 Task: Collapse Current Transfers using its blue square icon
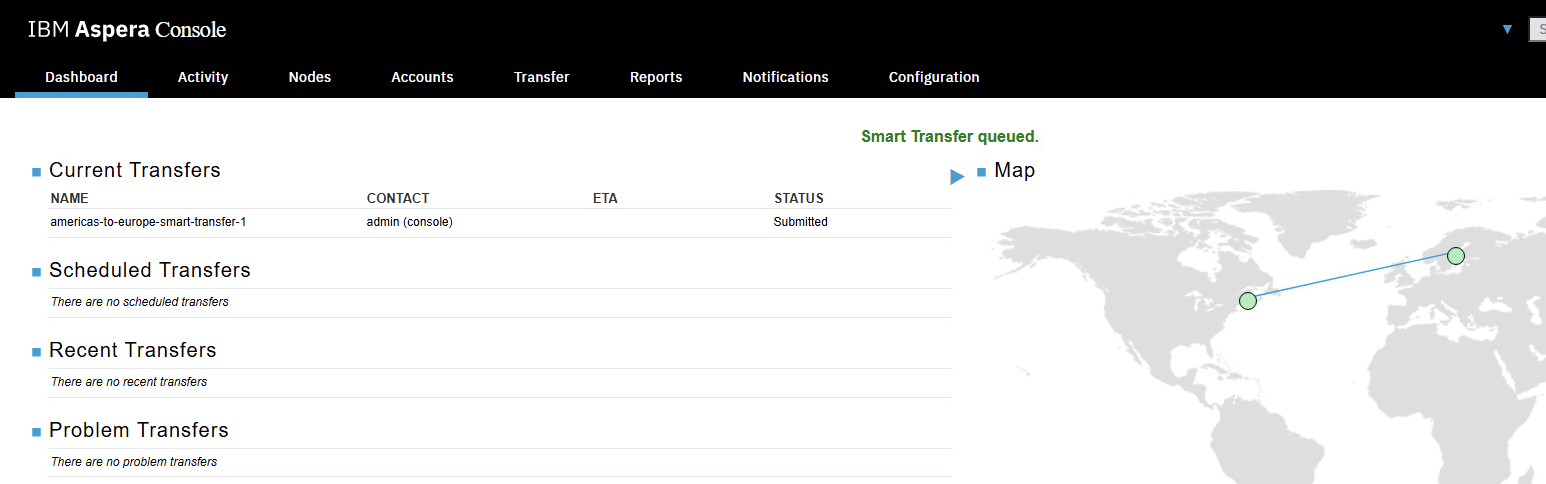click(x=36, y=173)
